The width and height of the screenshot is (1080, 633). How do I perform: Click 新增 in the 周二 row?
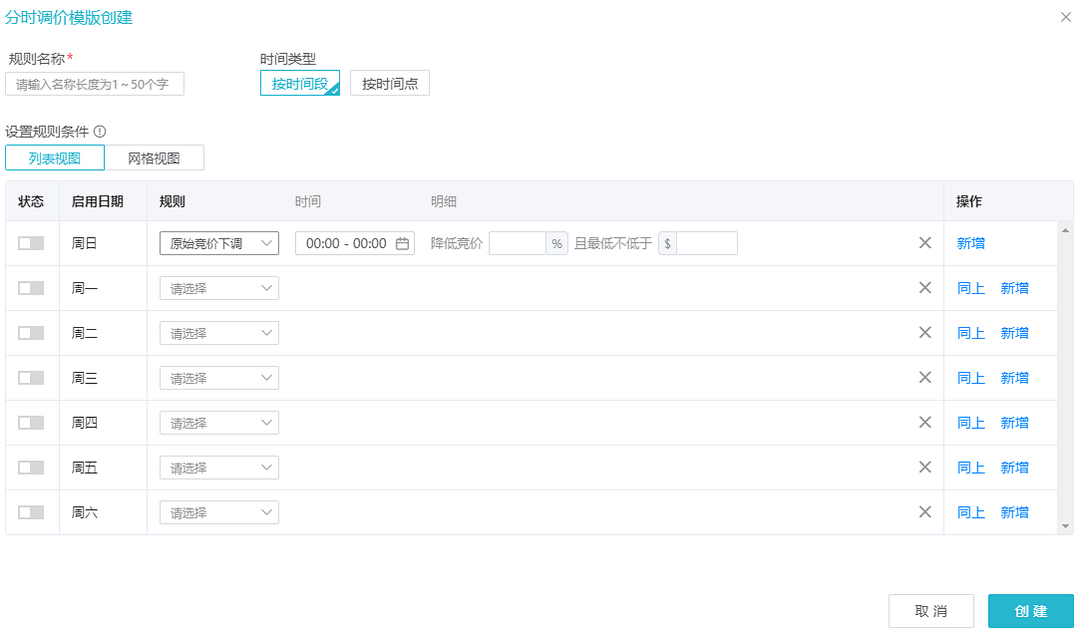pos(1015,333)
